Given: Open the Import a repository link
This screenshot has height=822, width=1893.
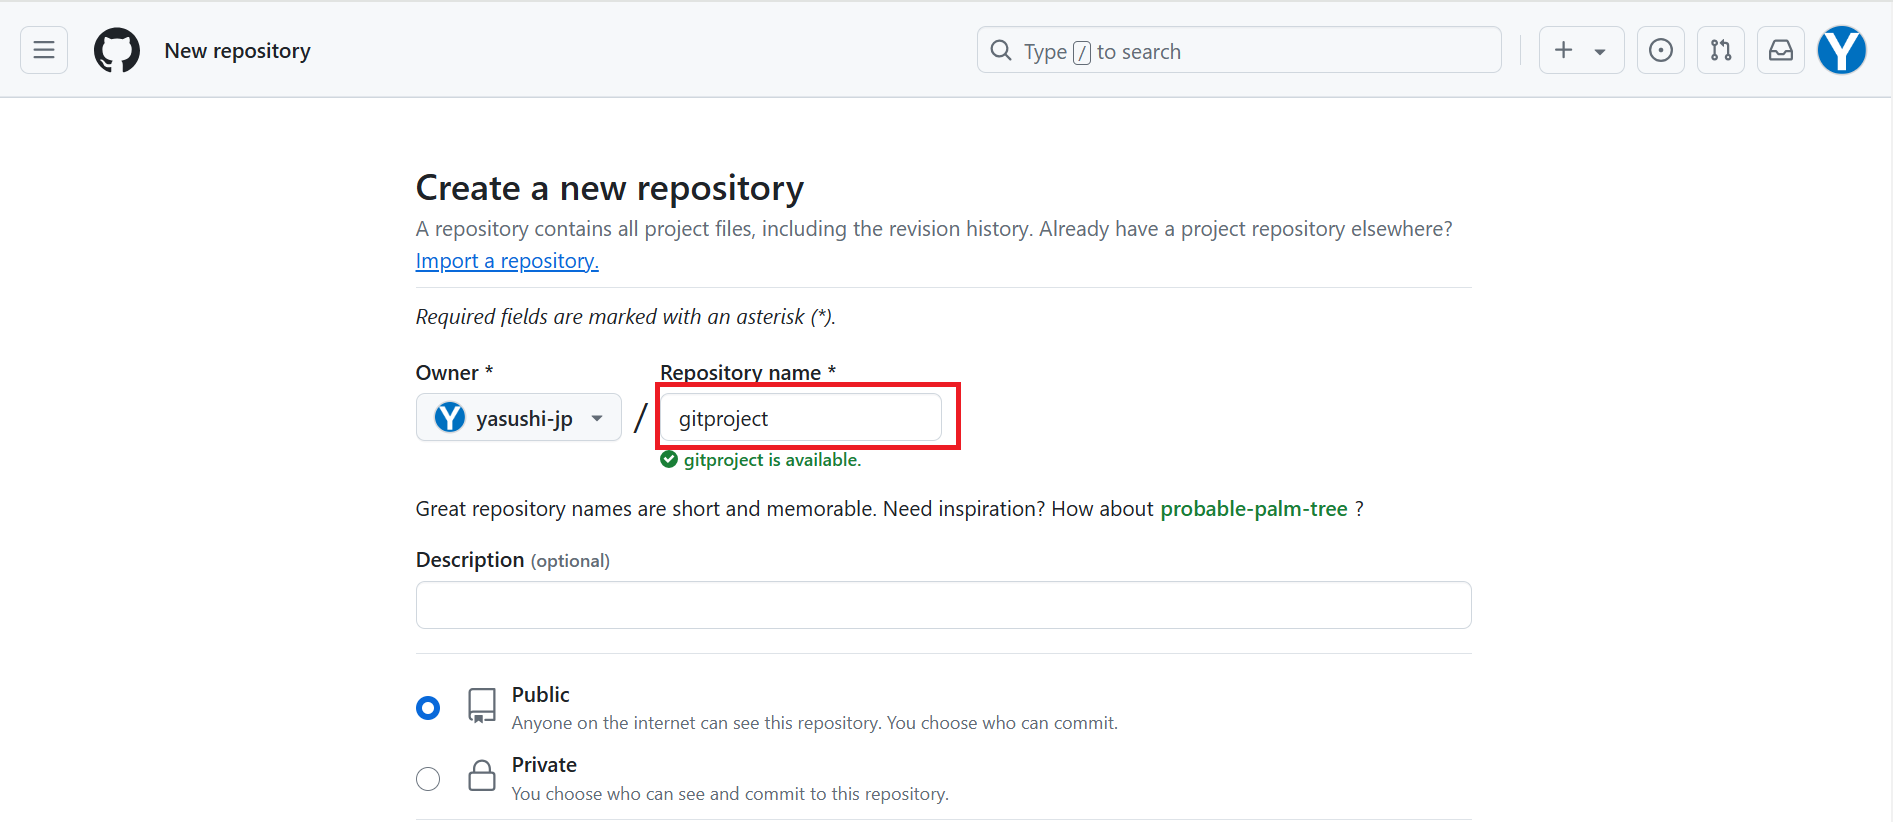Looking at the screenshot, I should [x=506, y=260].
